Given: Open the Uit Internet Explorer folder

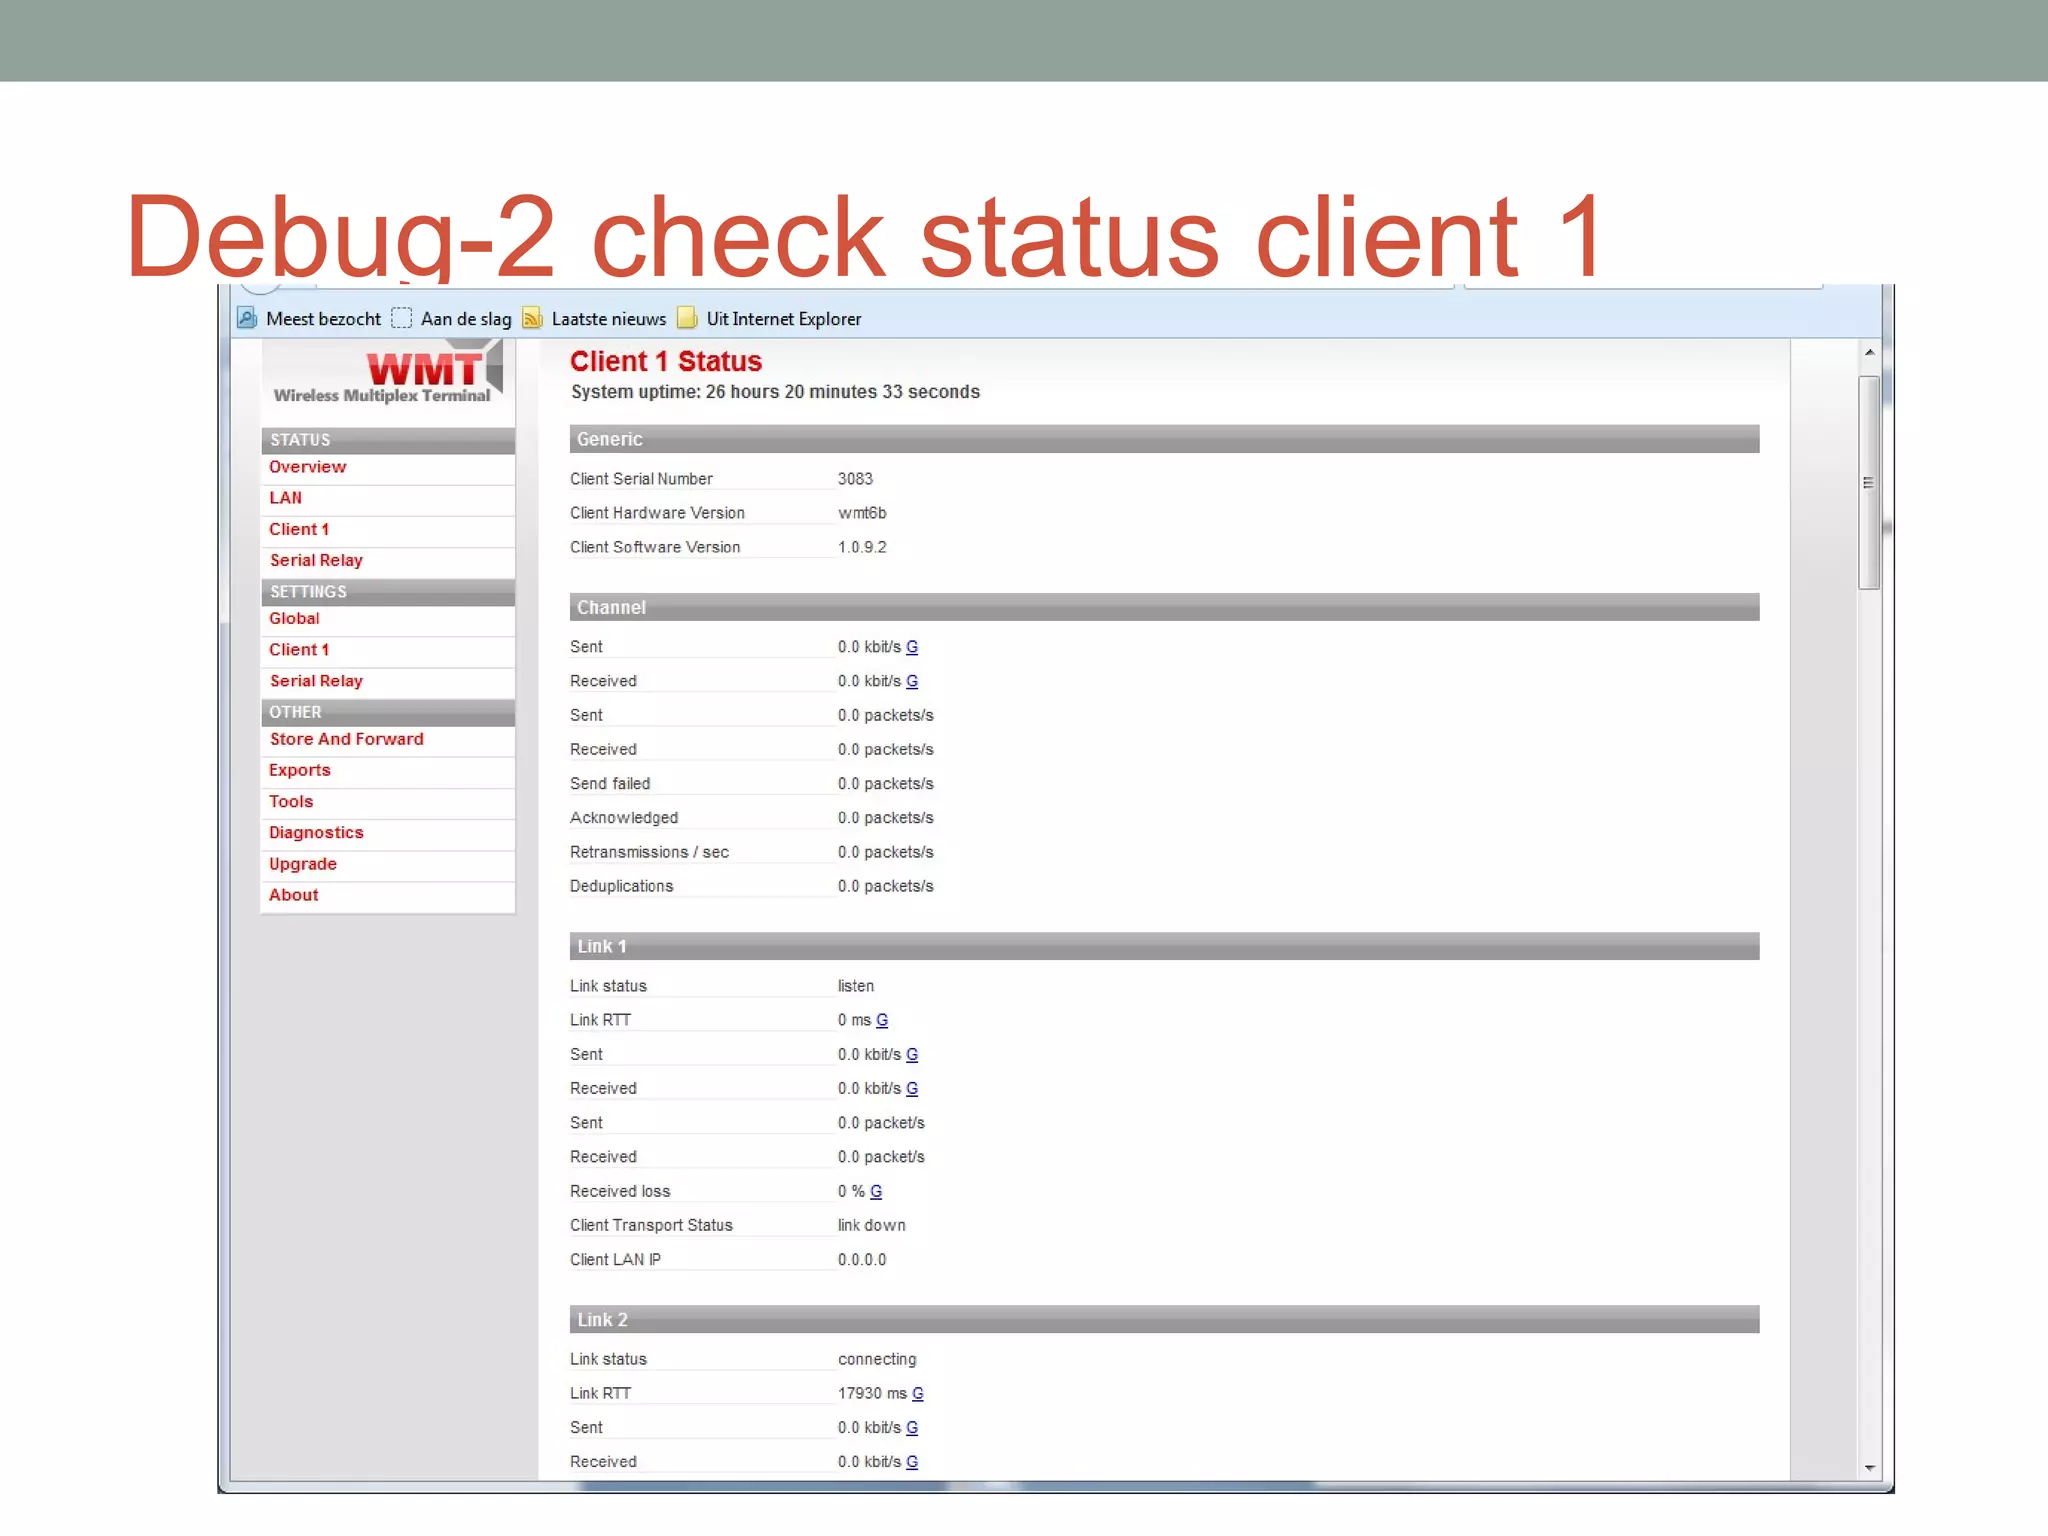Looking at the screenshot, I should pos(770,319).
